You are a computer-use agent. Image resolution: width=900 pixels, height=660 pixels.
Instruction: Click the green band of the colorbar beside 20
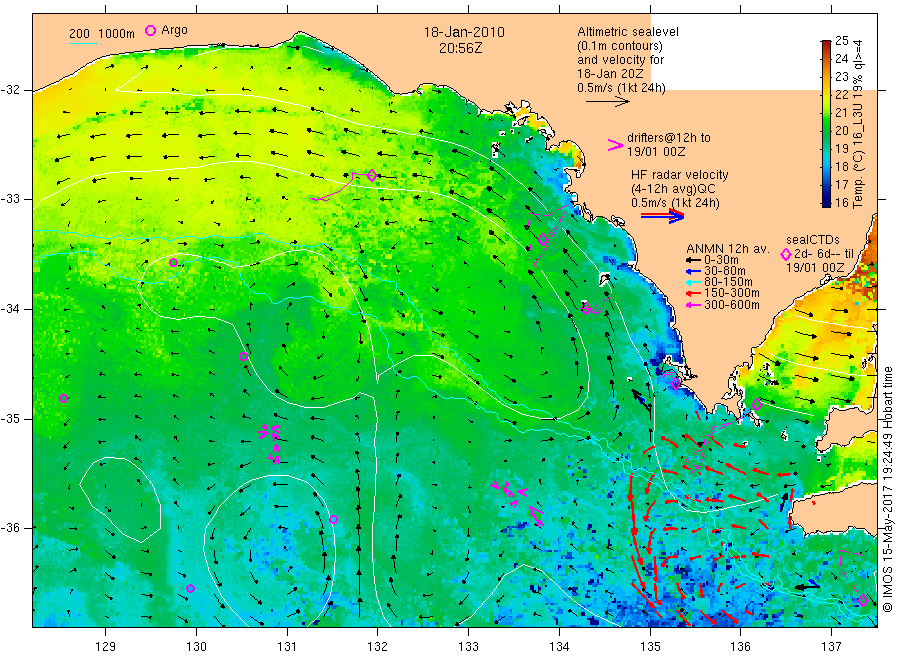click(826, 130)
